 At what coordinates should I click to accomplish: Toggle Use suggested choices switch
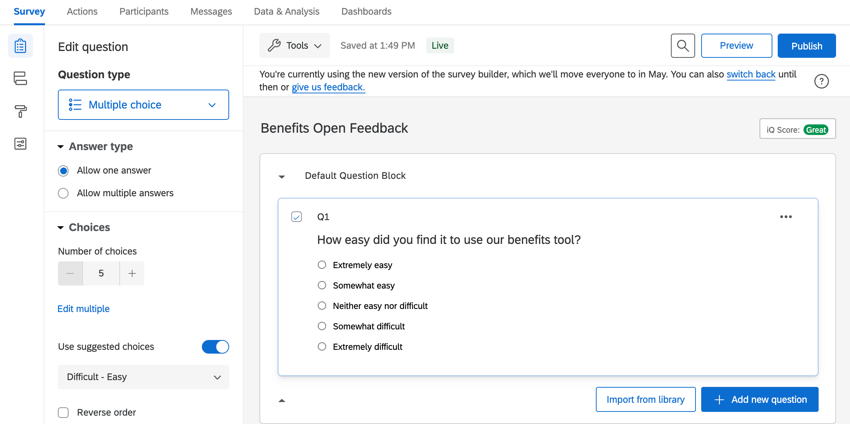click(x=215, y=347)
